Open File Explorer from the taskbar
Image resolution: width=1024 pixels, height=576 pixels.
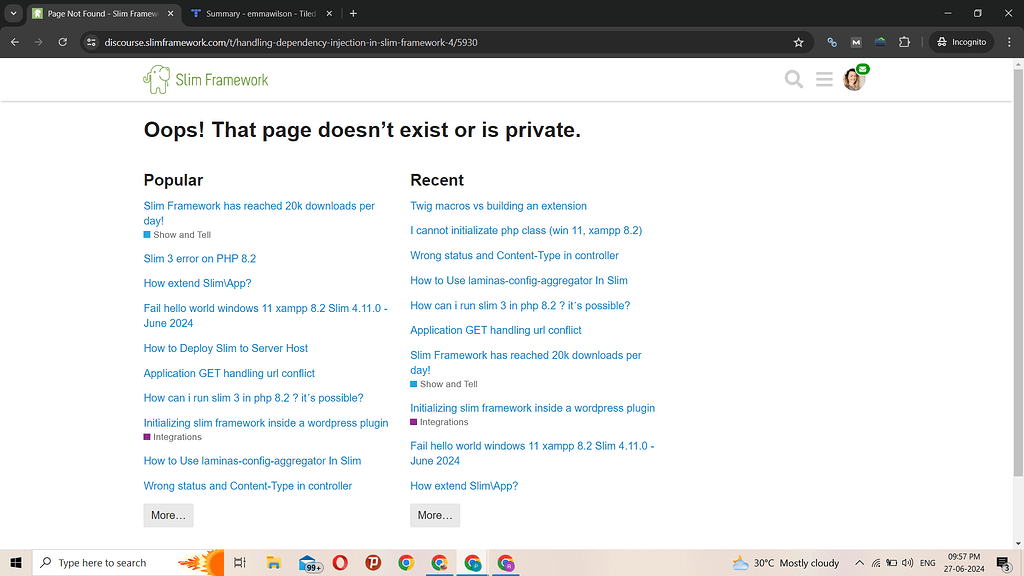(x=273, y=563)
